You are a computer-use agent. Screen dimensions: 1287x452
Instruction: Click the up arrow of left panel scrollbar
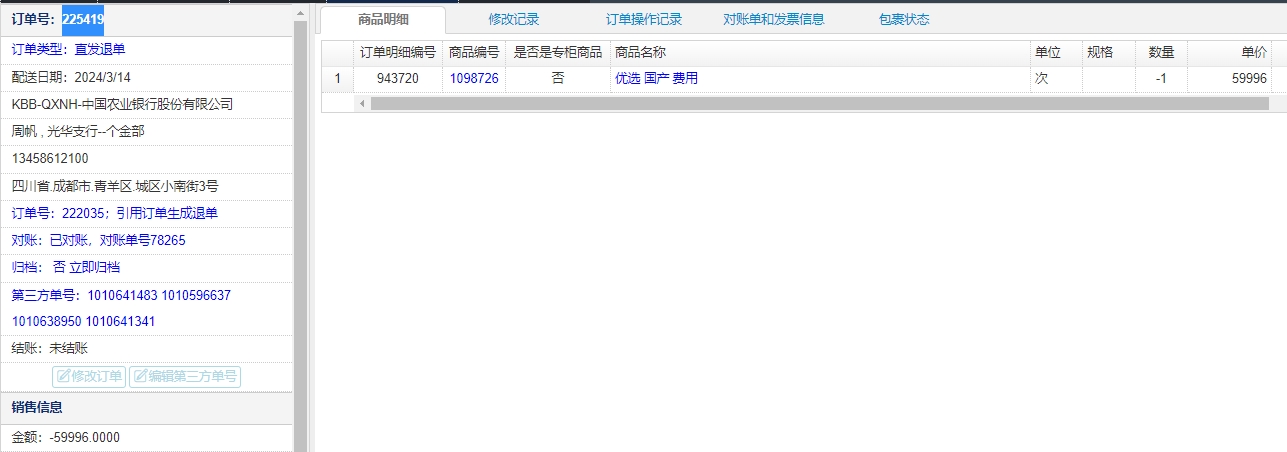tap(300, 11)
